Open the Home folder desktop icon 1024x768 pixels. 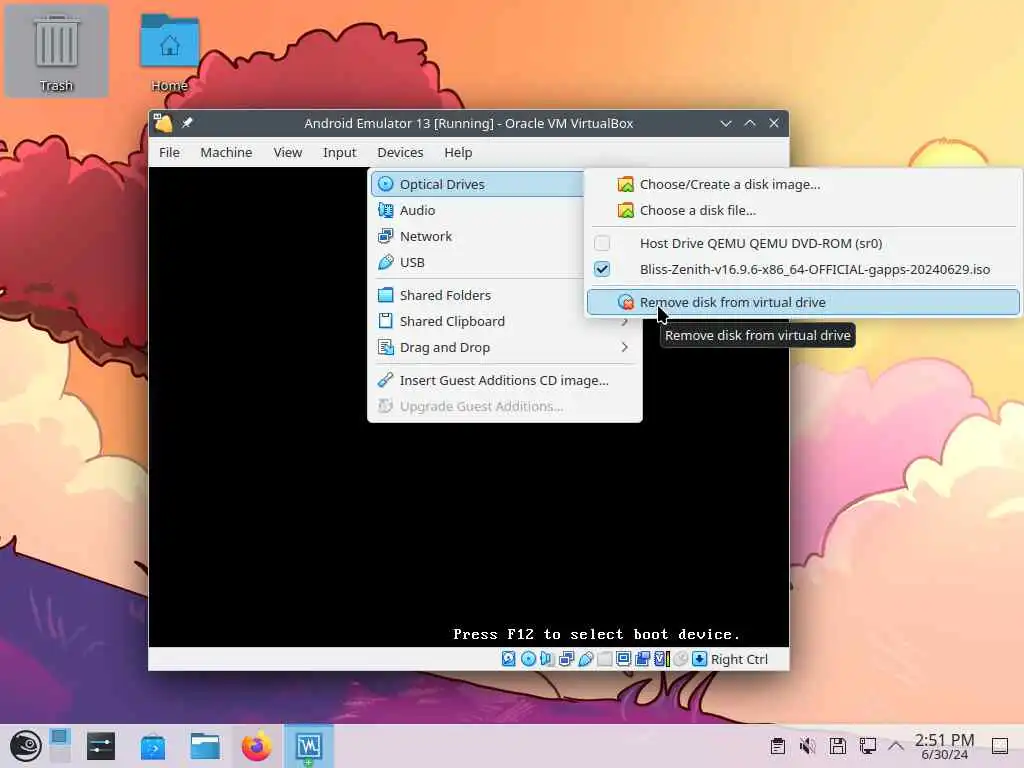(x=169, y=52)
